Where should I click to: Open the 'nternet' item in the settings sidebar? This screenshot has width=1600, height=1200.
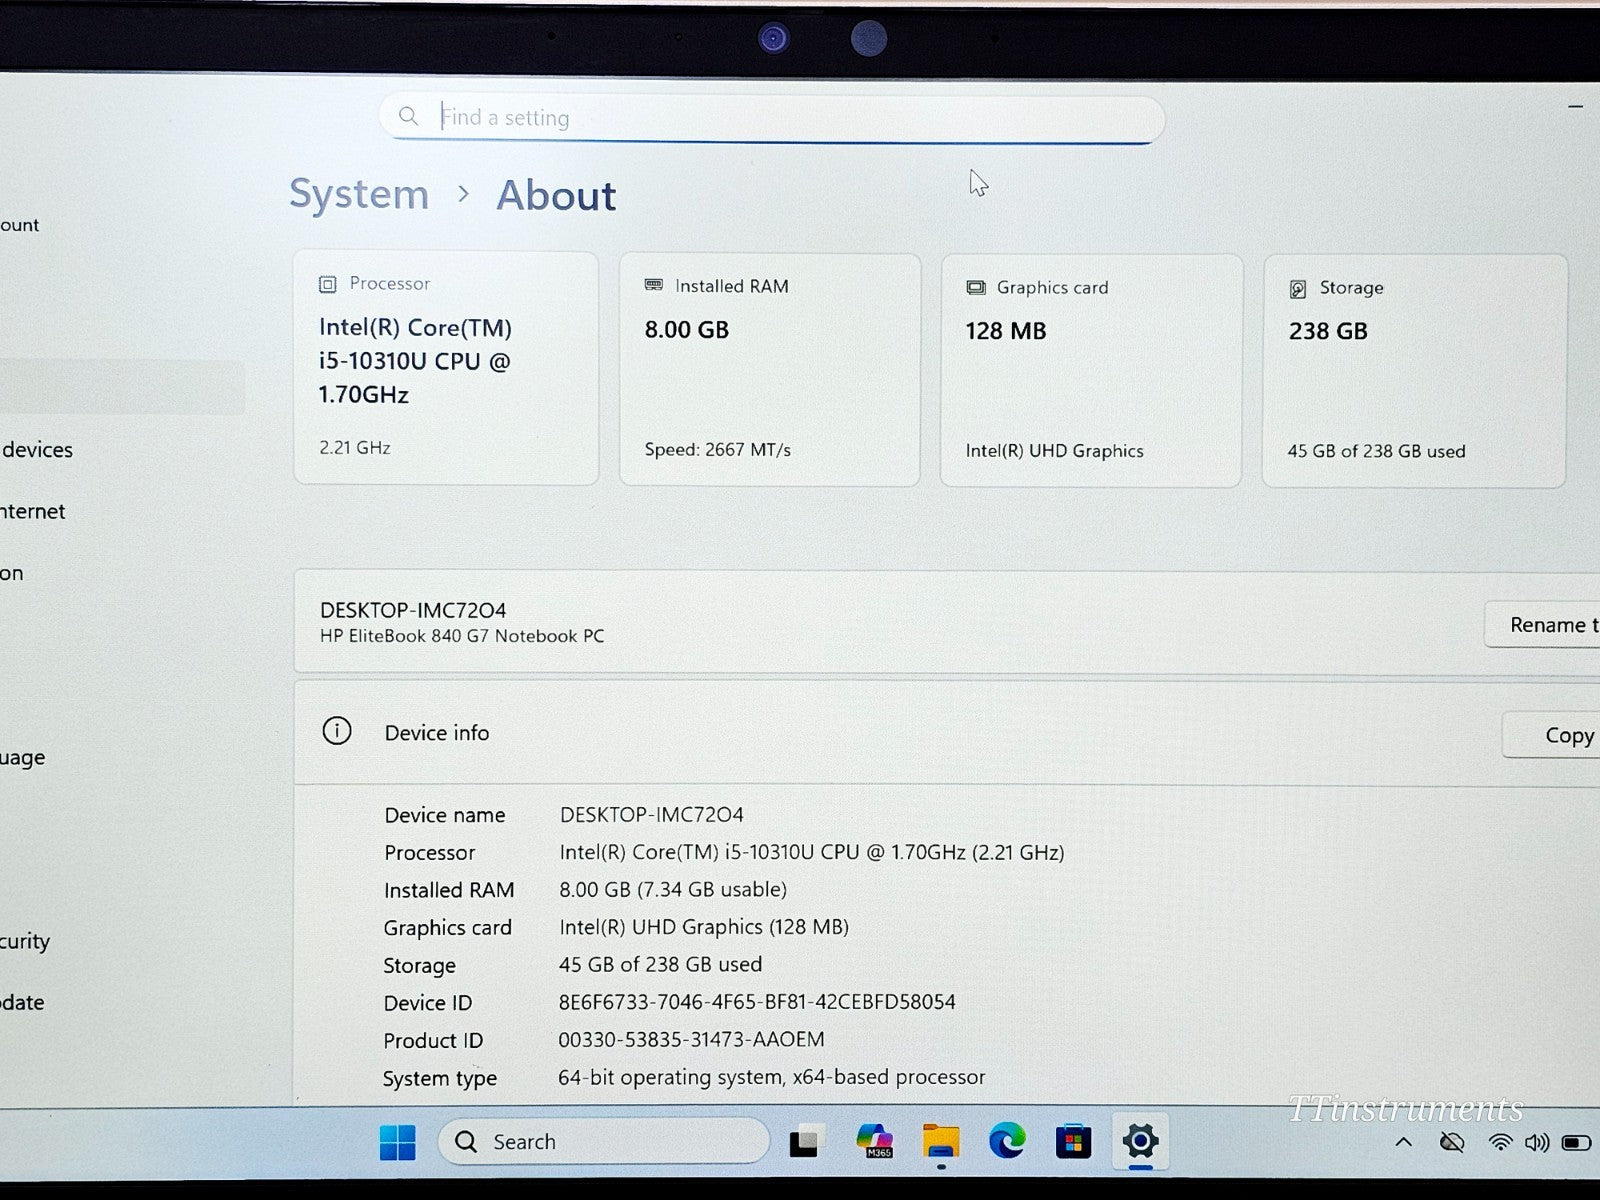click(33, 512)
